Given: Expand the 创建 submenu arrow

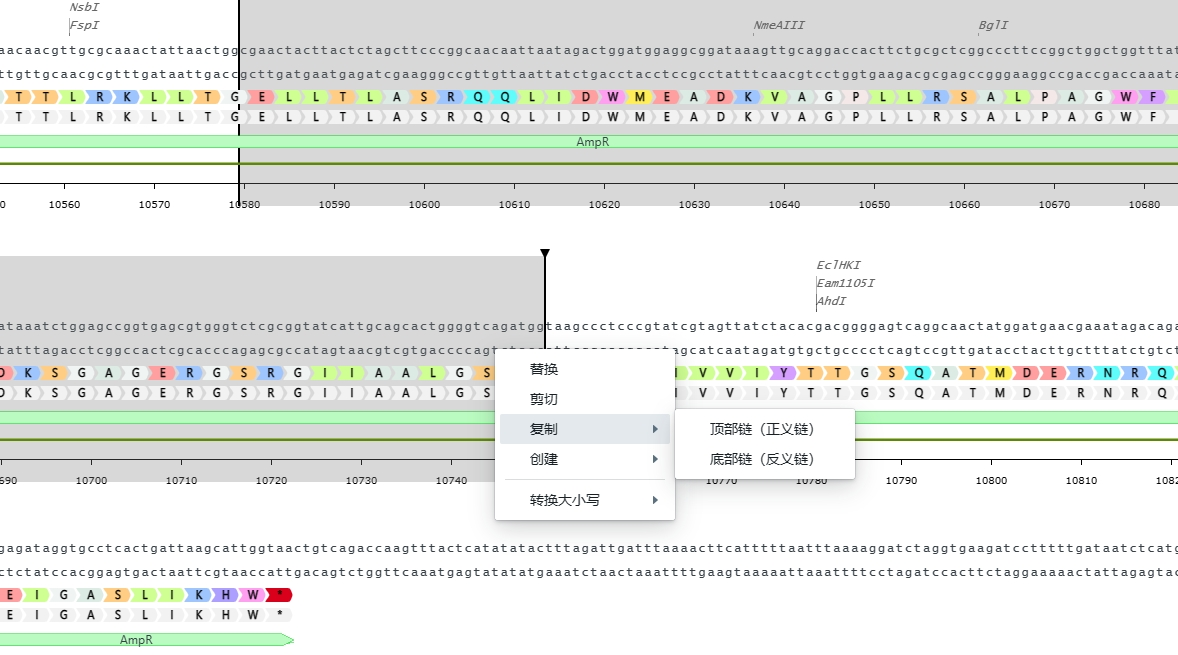Looking at the screenshot, I should [x=655, y=459].
